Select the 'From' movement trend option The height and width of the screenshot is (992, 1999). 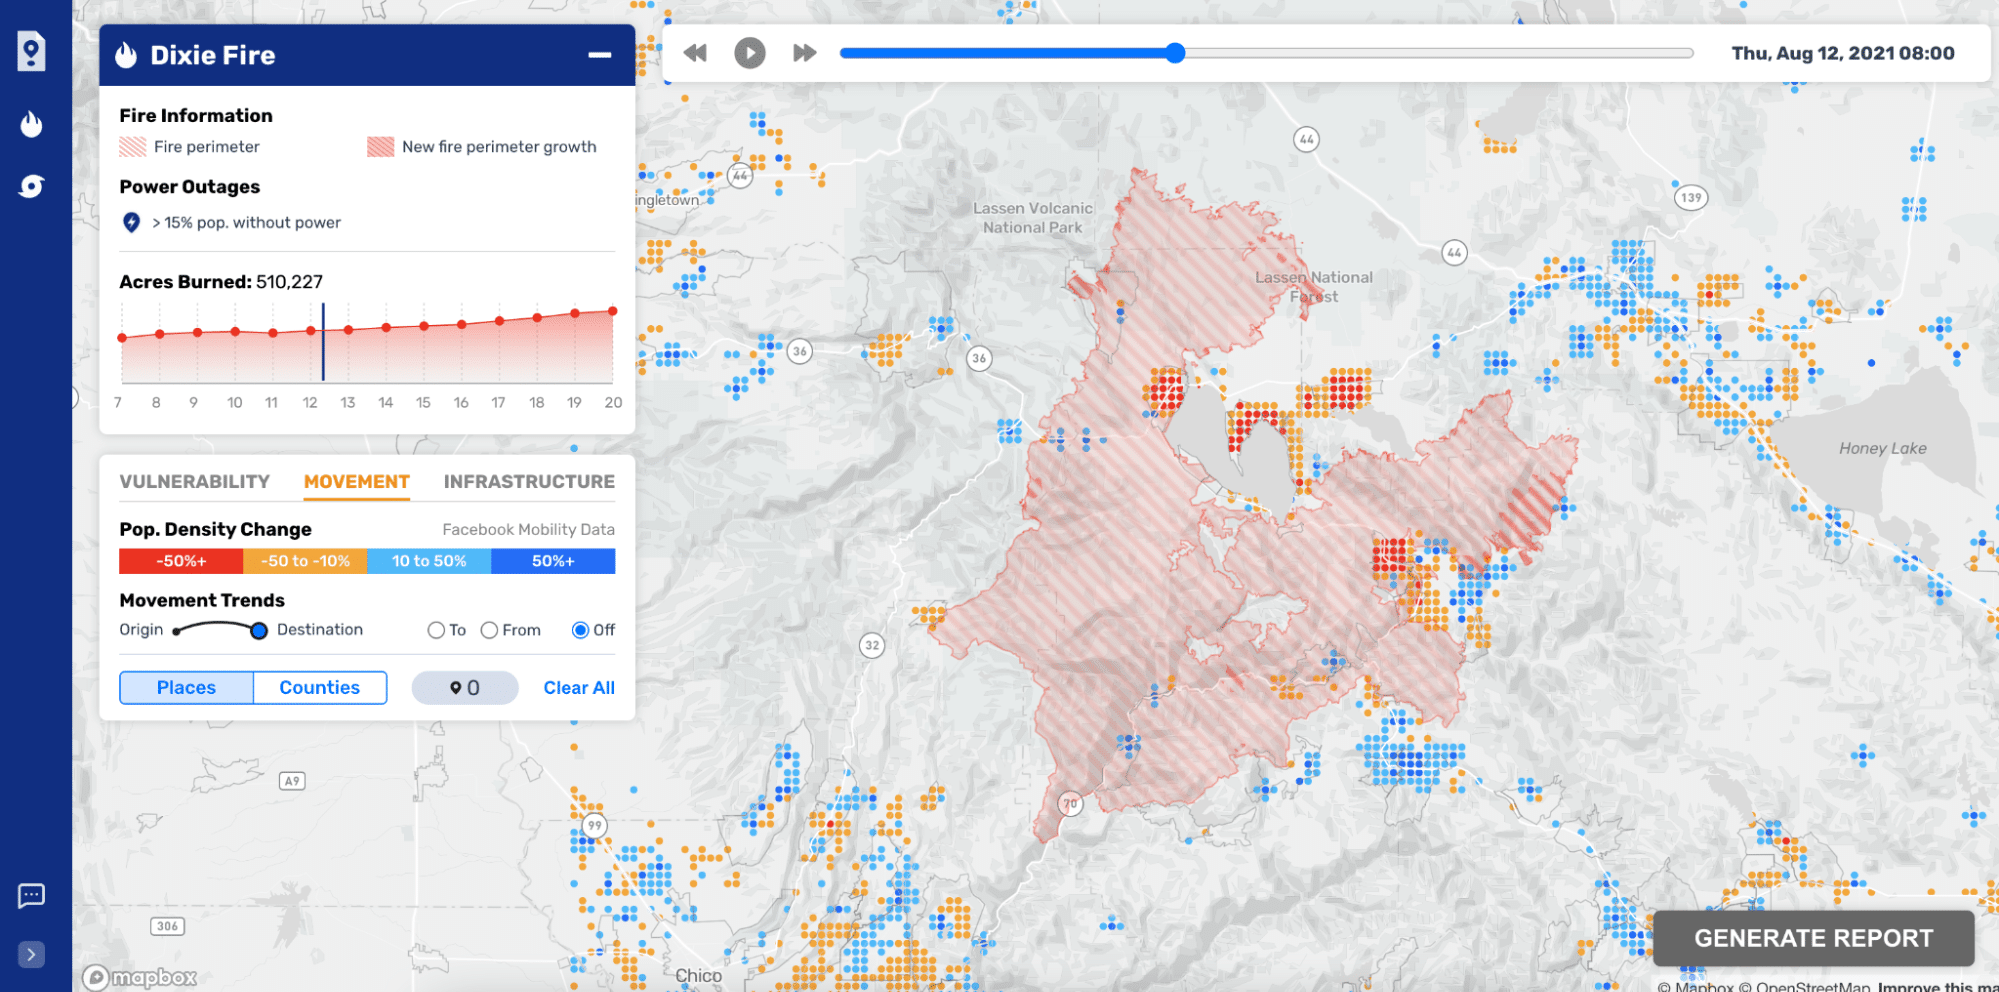coord(489,630)
